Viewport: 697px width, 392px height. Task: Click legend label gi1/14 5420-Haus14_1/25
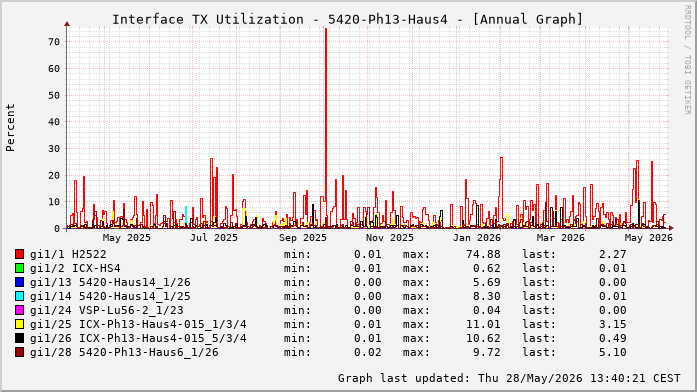click(x=110, y=296)
